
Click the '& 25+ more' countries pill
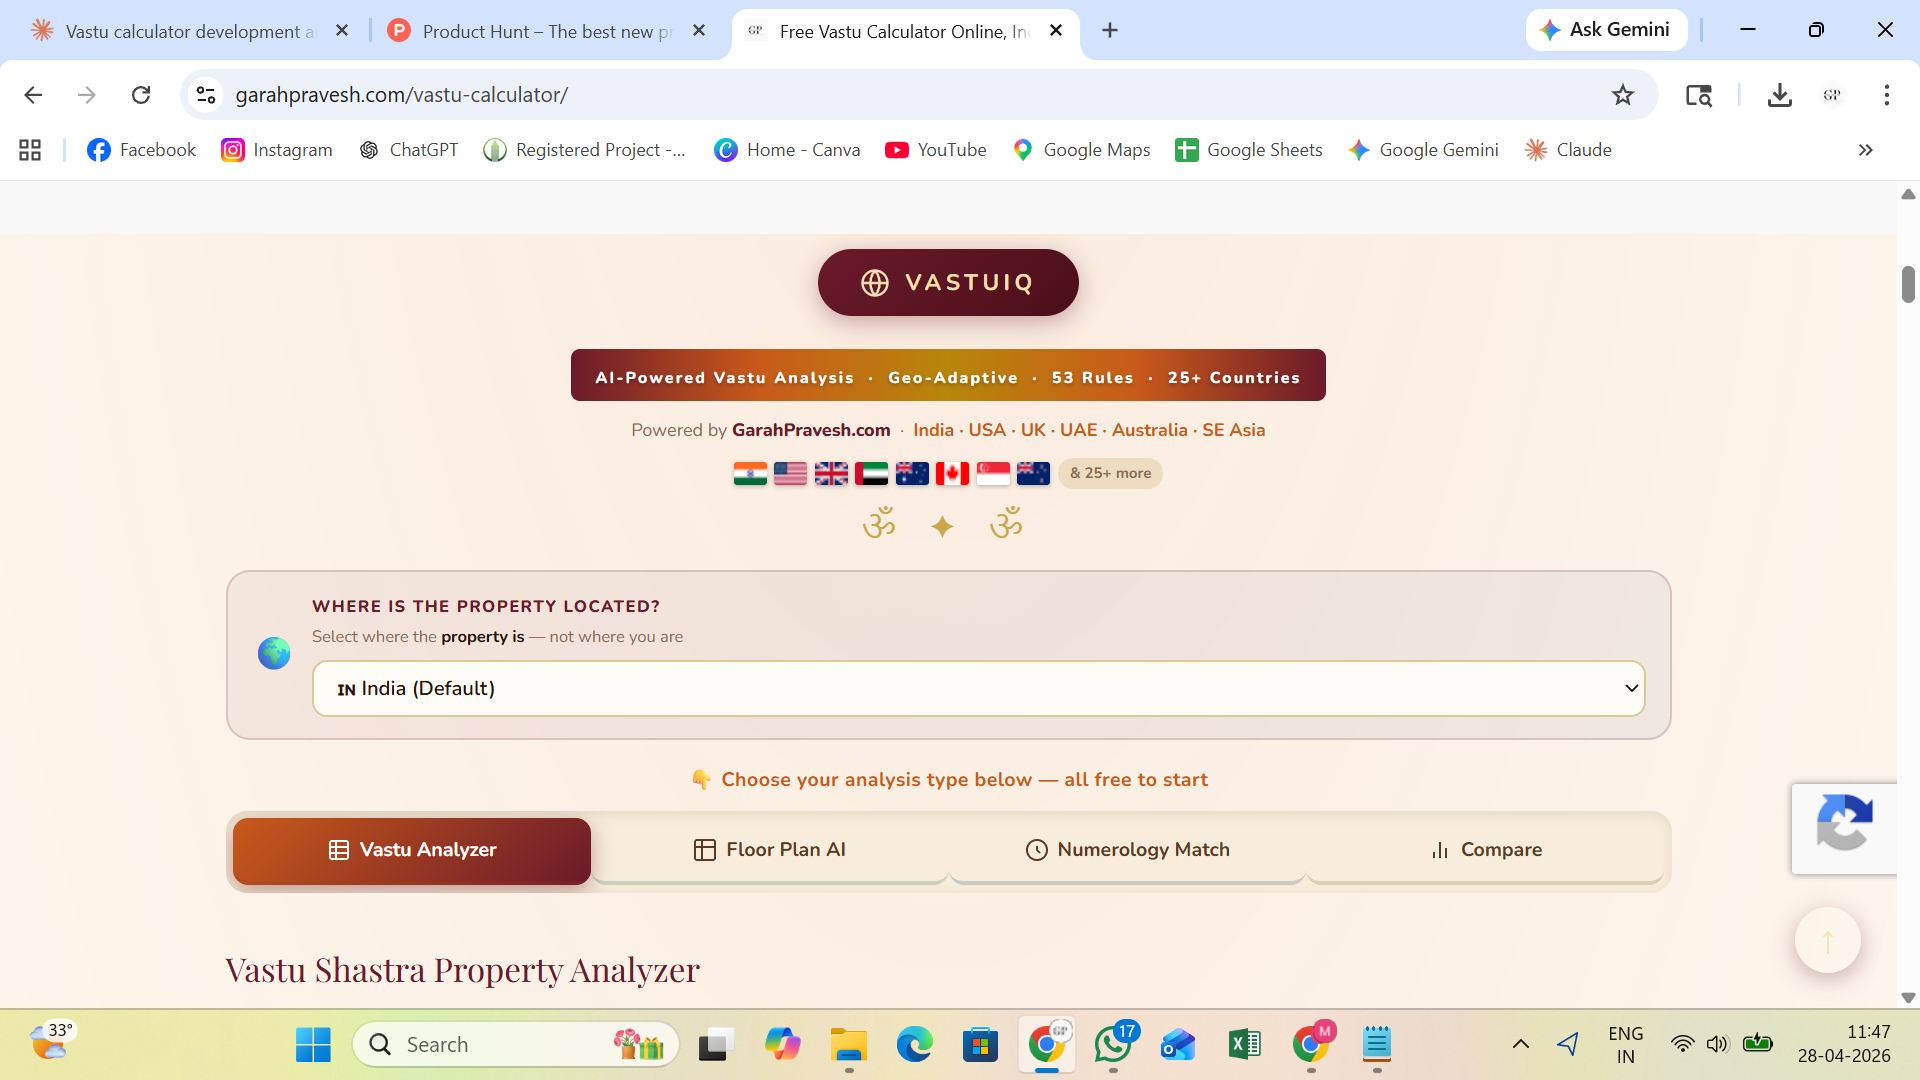[x=1110, y=473]
